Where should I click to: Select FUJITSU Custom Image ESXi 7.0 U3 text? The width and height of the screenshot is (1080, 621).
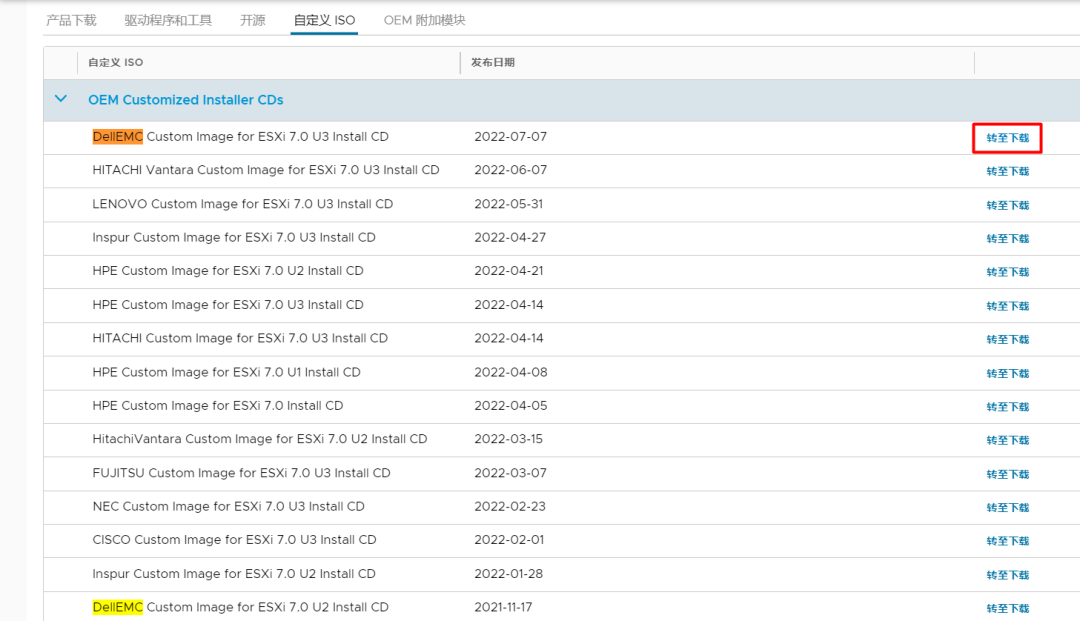click(242, 473)
